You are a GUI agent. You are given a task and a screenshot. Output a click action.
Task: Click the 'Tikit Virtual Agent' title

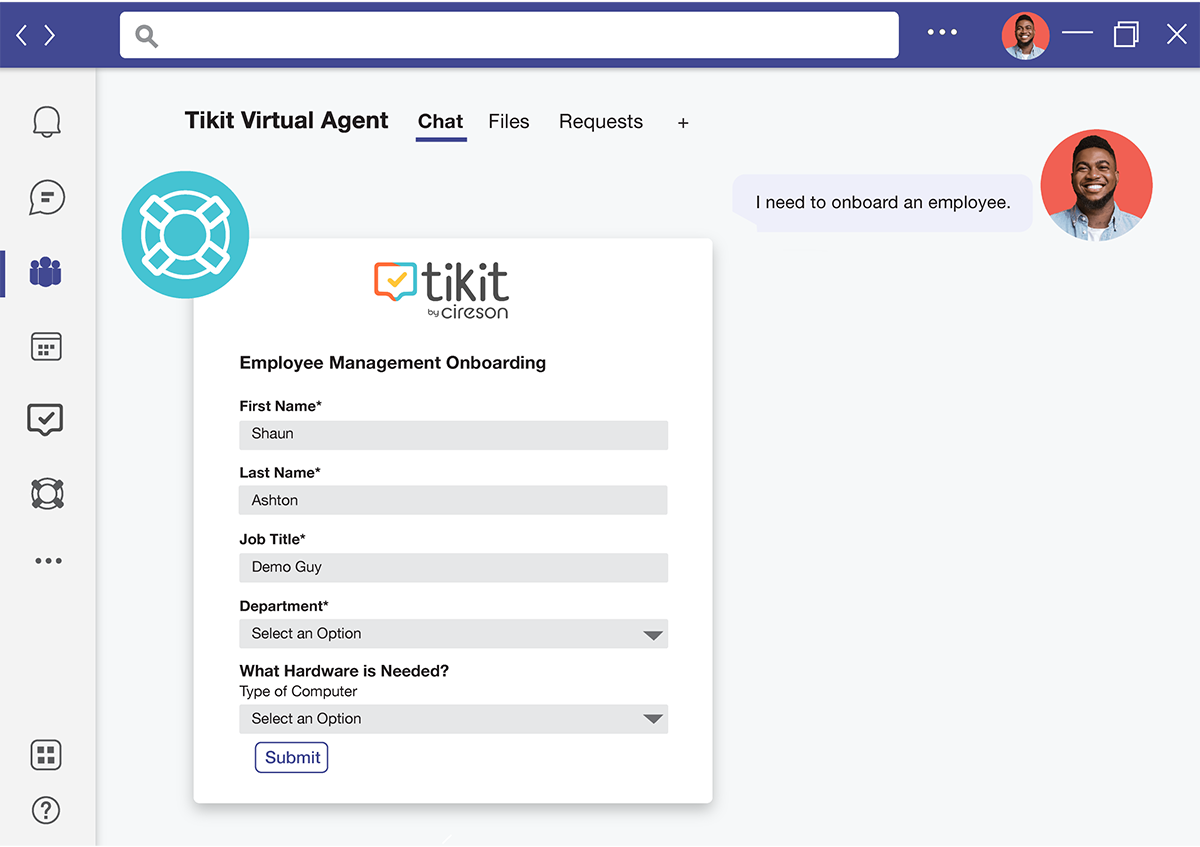[x=286, y=121]
